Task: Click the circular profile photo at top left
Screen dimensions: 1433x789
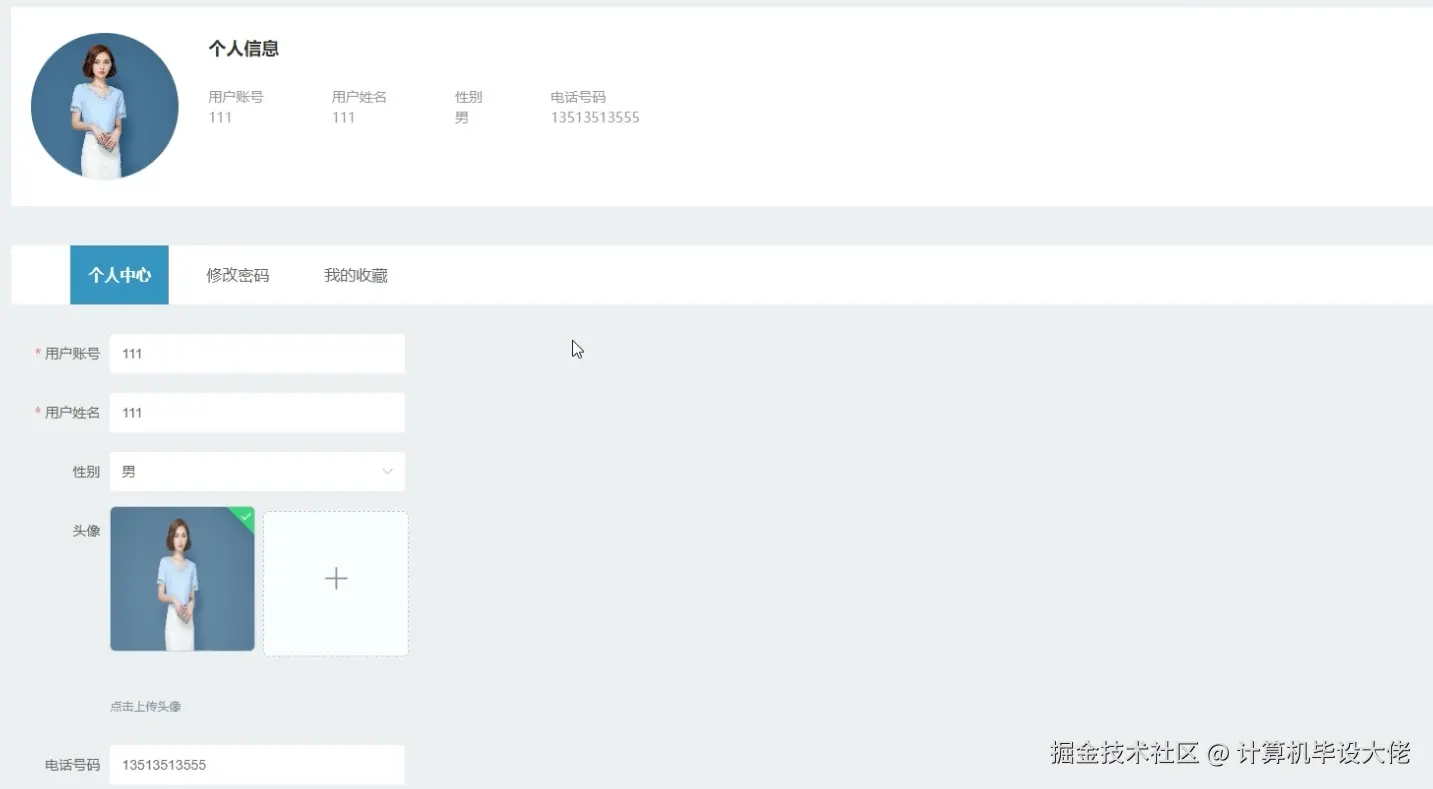Action: click(104, 106)
